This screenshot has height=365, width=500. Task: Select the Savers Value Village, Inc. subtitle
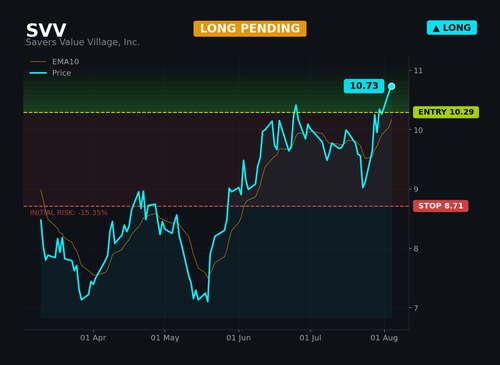83,42
